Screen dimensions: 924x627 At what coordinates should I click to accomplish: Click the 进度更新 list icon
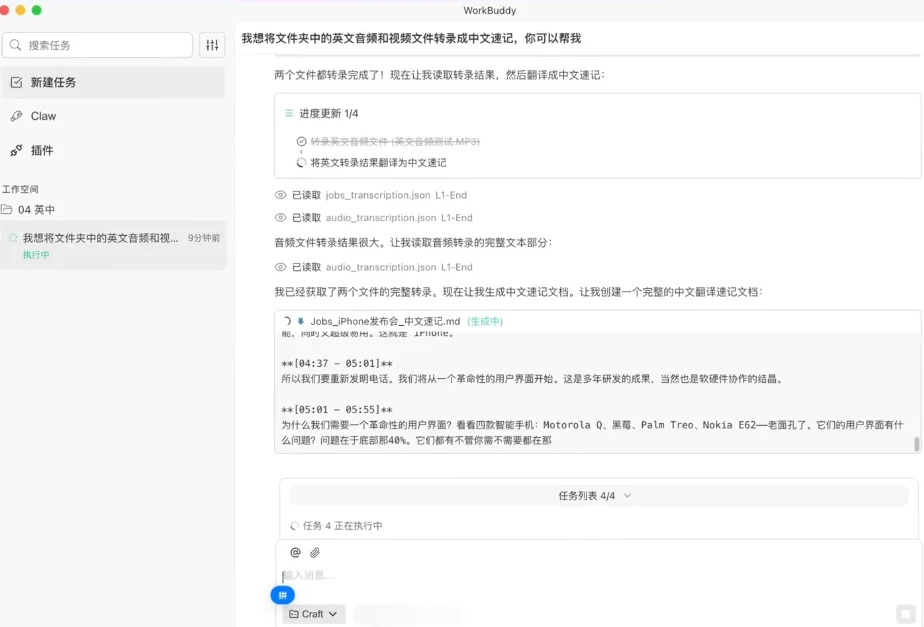click(x=289, y=114)
